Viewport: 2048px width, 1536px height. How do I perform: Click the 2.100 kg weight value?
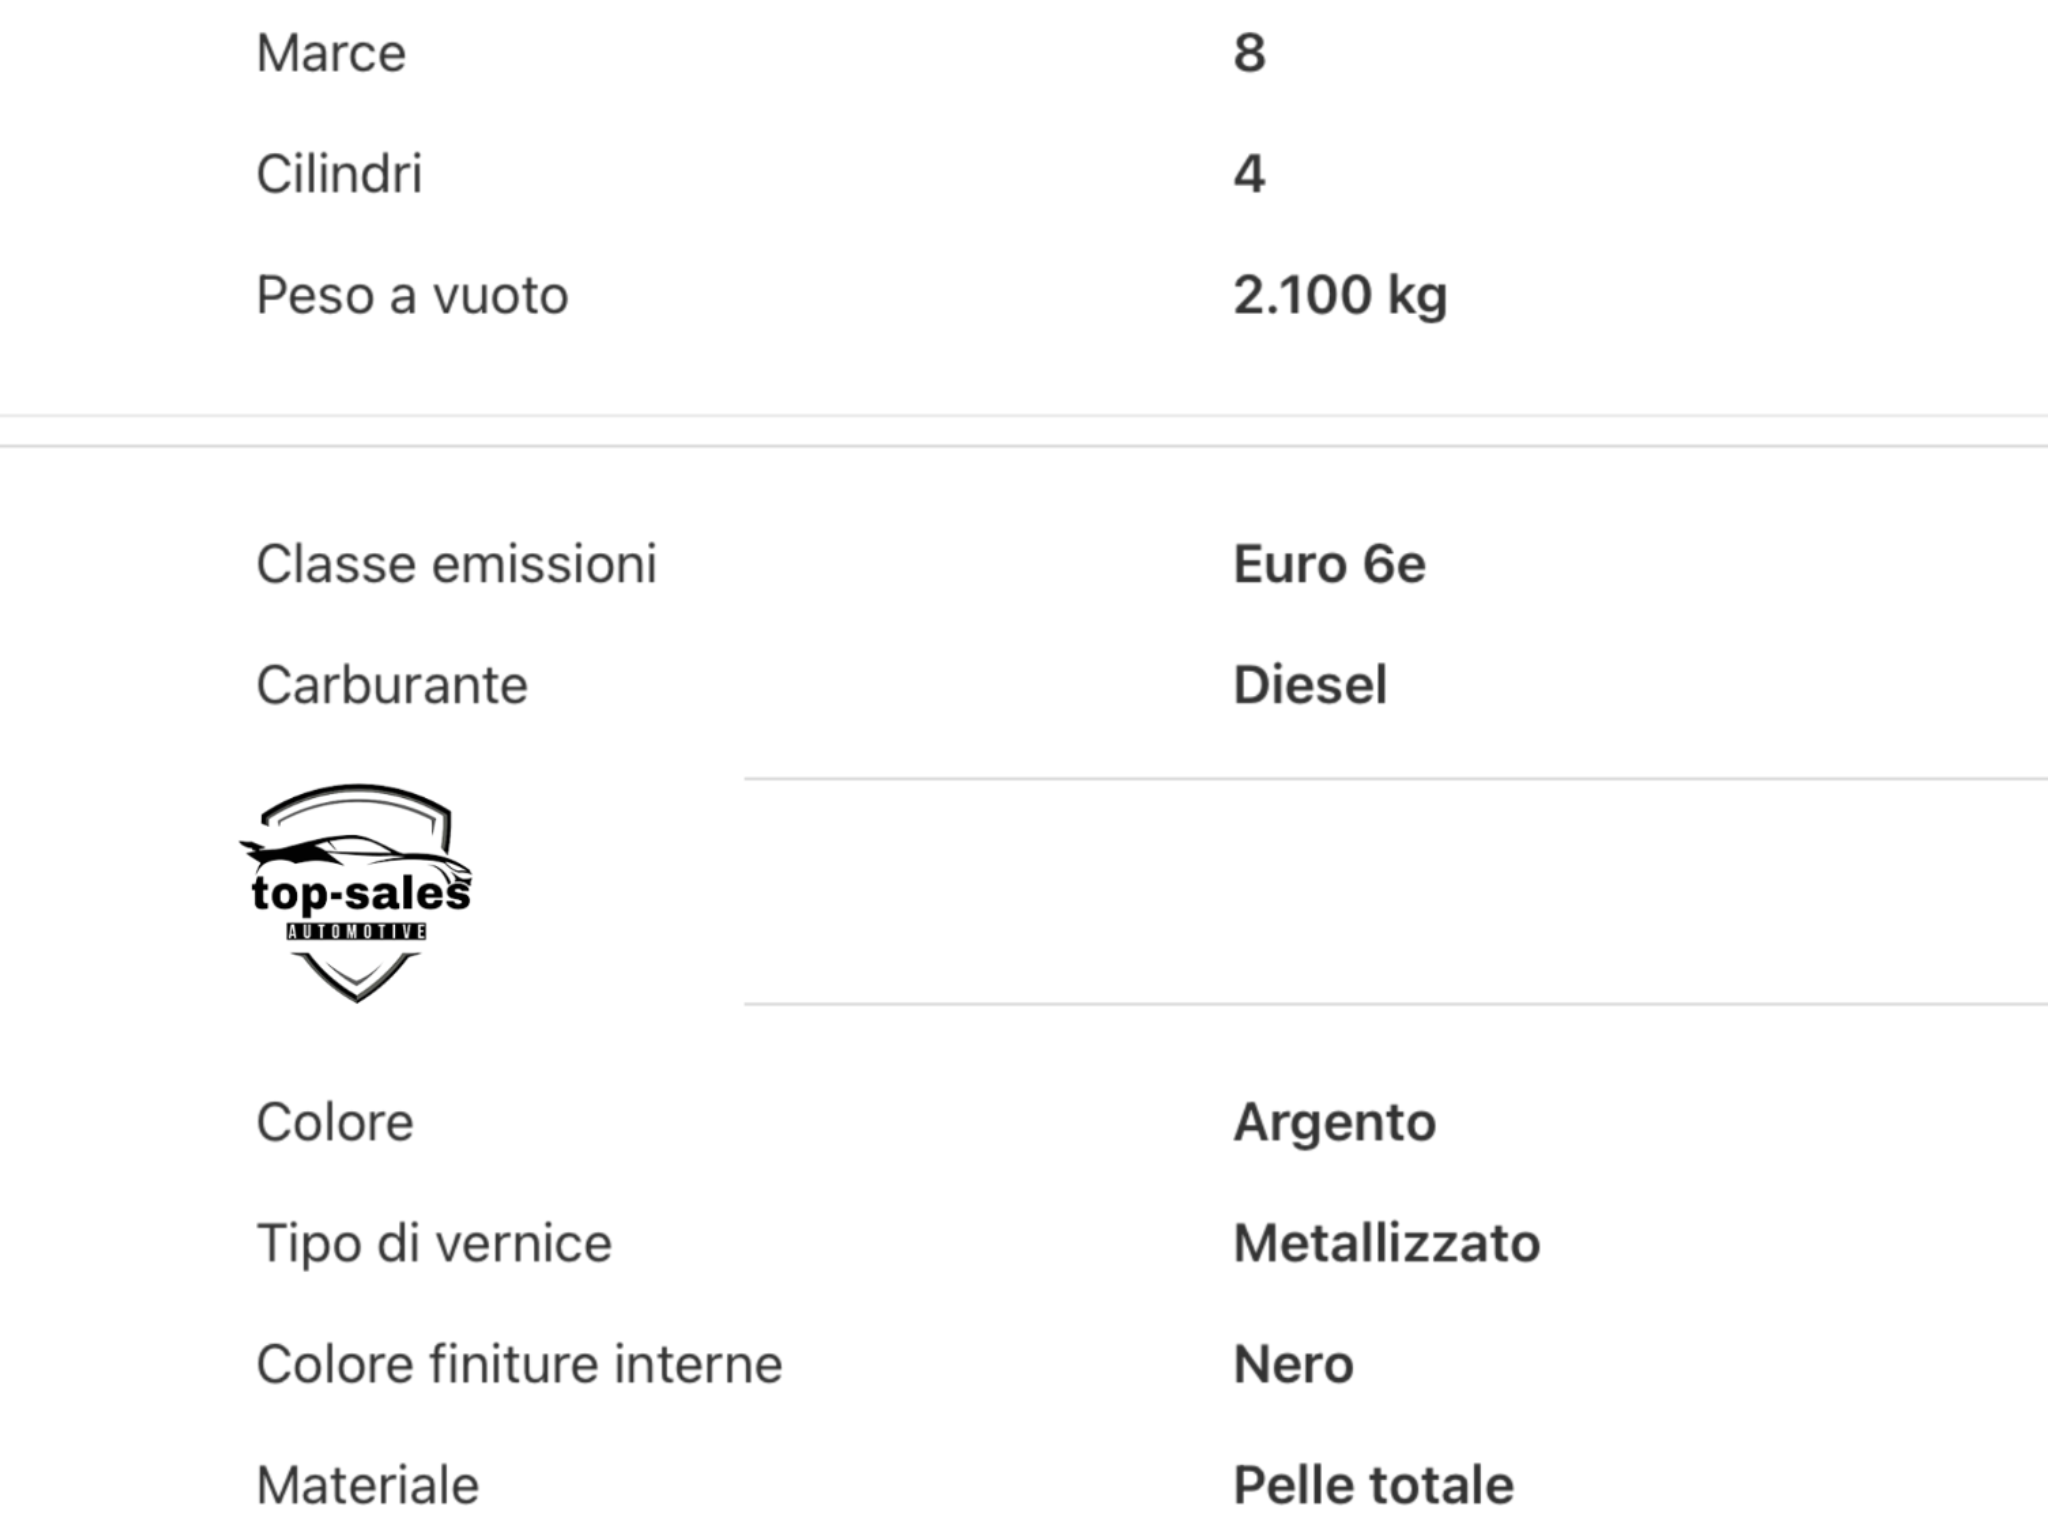(x=1340, y=295)
